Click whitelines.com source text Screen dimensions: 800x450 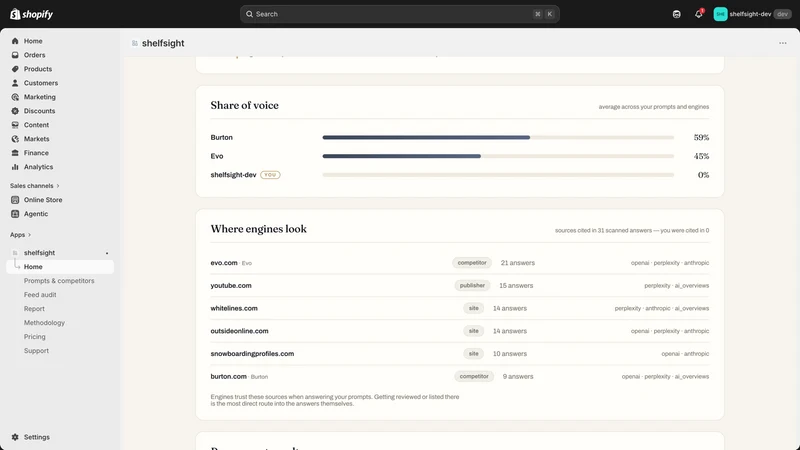(234, 308)
